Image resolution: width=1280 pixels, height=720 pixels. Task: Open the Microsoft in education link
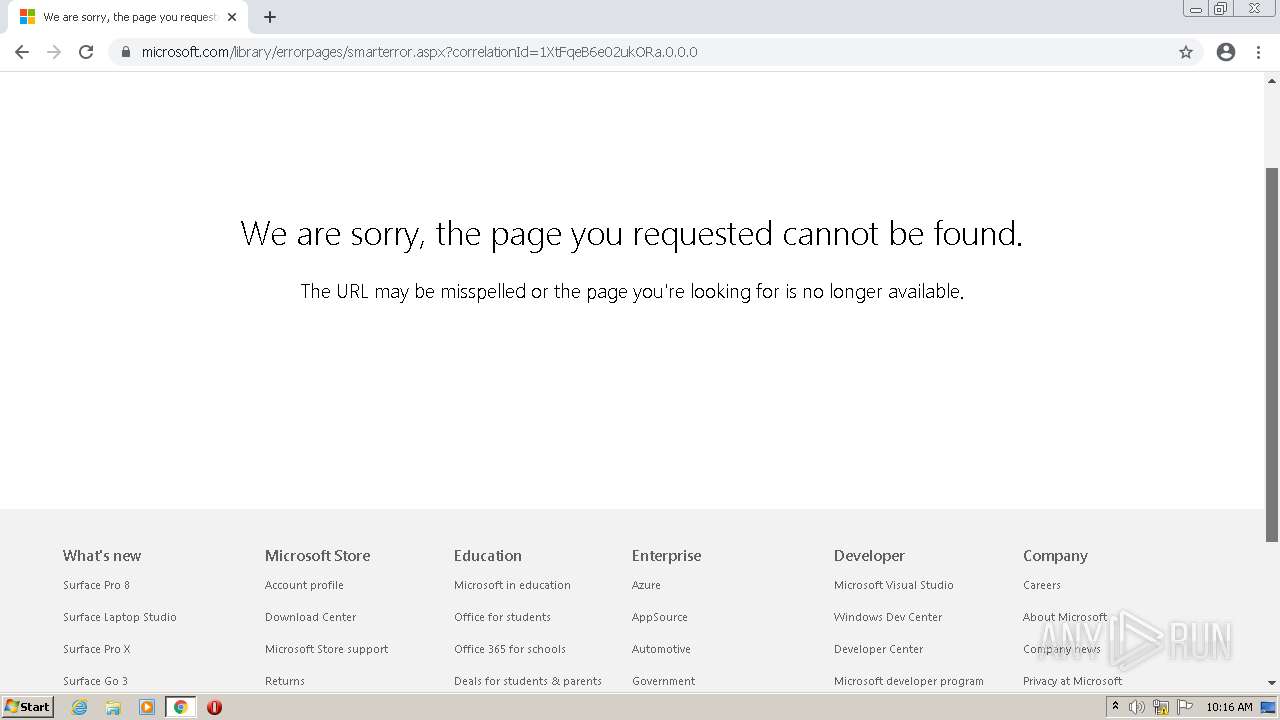click(512, 585)
